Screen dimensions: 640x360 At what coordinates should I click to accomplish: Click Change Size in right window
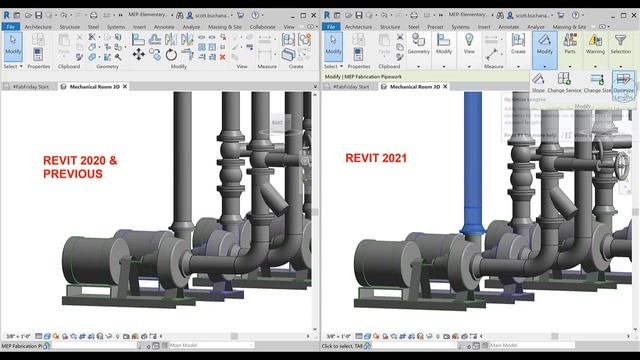pyautogui.click(x=597, y=83)
